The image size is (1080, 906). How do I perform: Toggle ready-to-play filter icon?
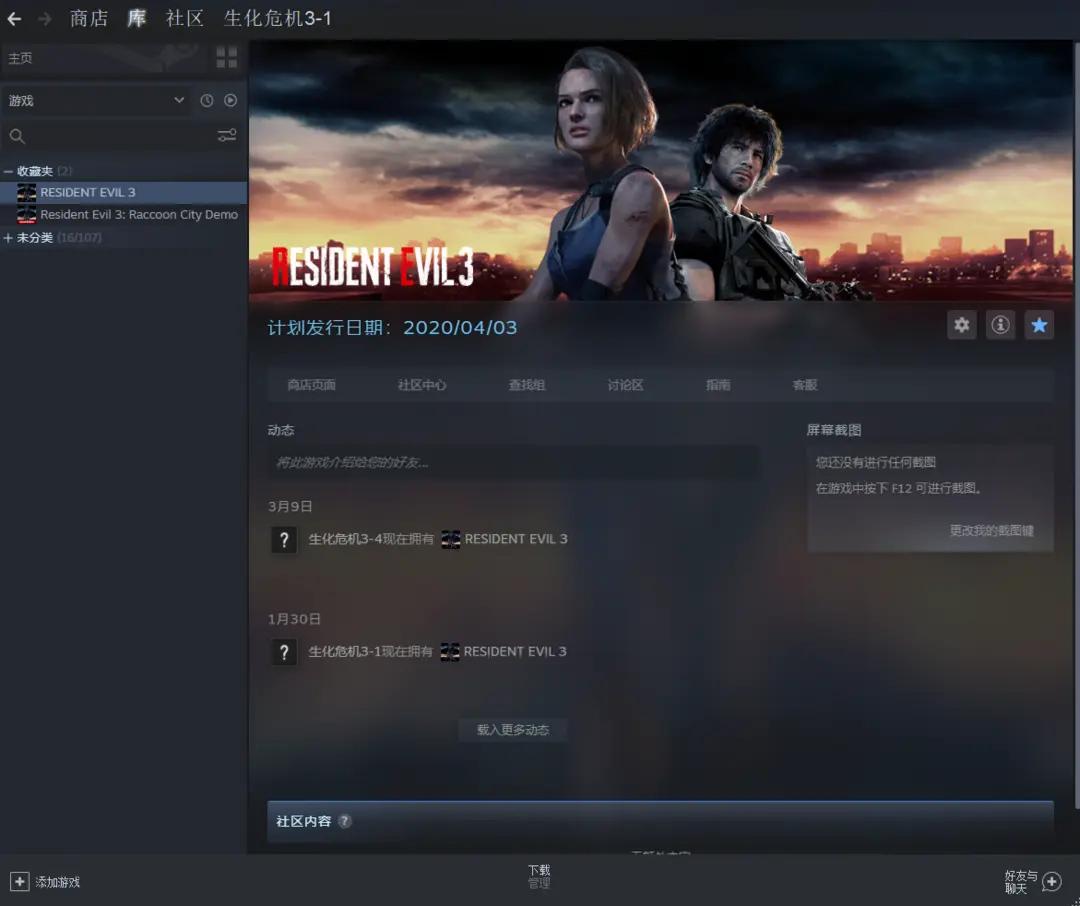(231, 101)
